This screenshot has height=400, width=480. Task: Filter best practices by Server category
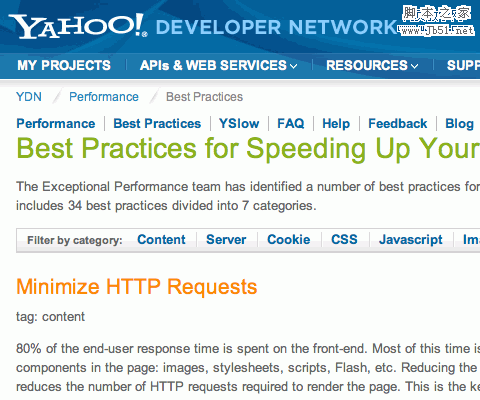point(226,240)
